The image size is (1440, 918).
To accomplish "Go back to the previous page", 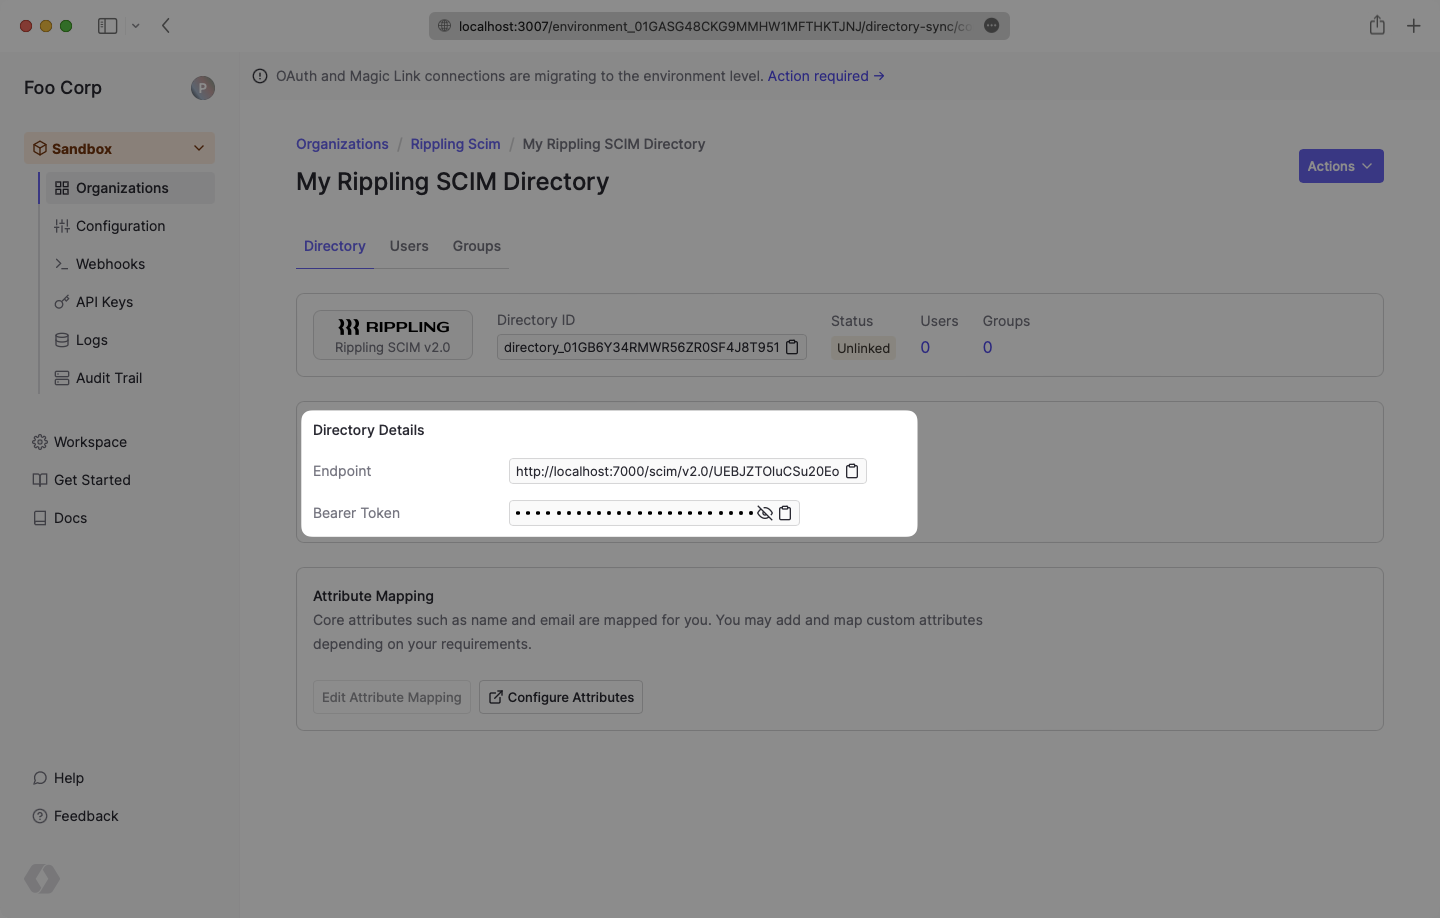I will [x=166, y=26].
